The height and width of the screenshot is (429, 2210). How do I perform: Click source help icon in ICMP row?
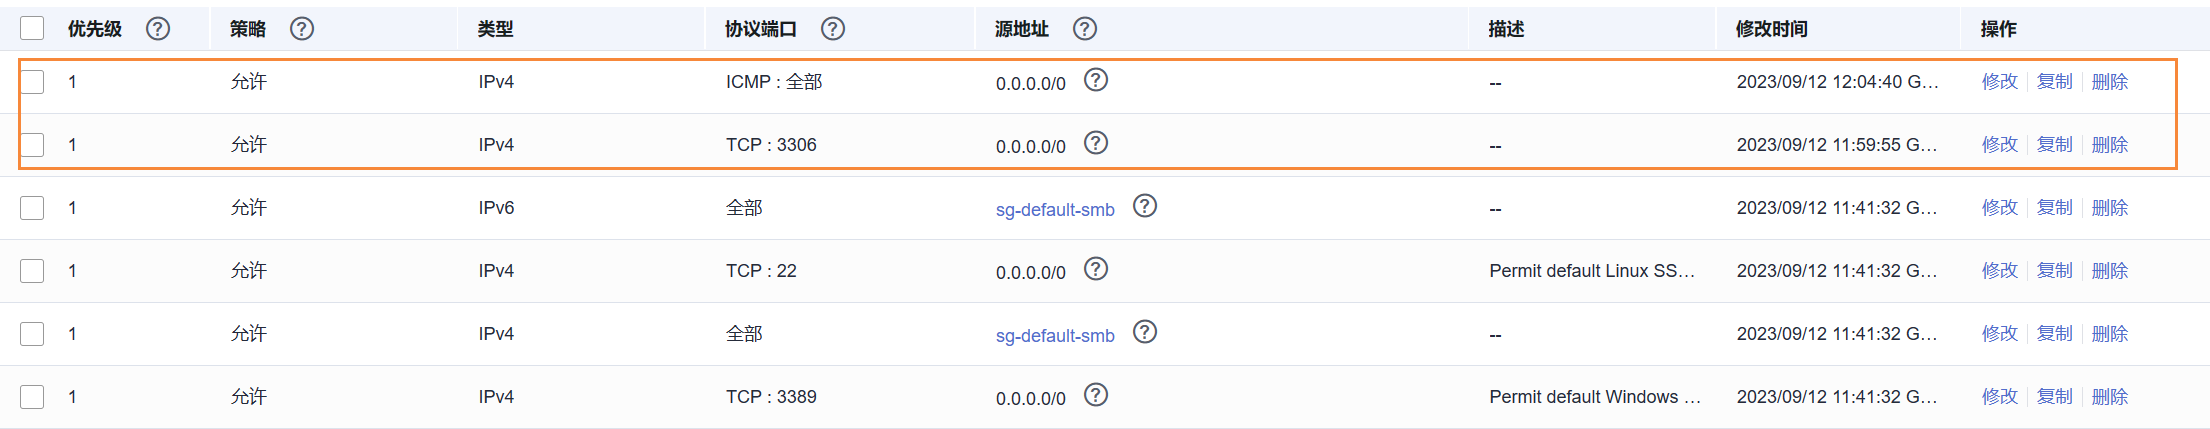click(x=1096, y=80)
